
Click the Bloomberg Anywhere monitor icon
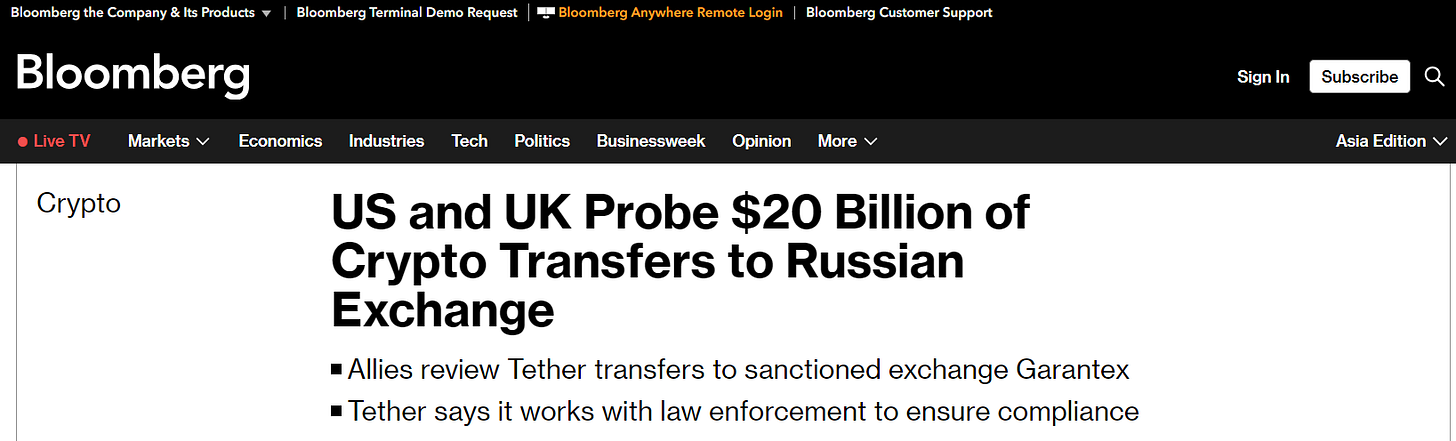545,13
